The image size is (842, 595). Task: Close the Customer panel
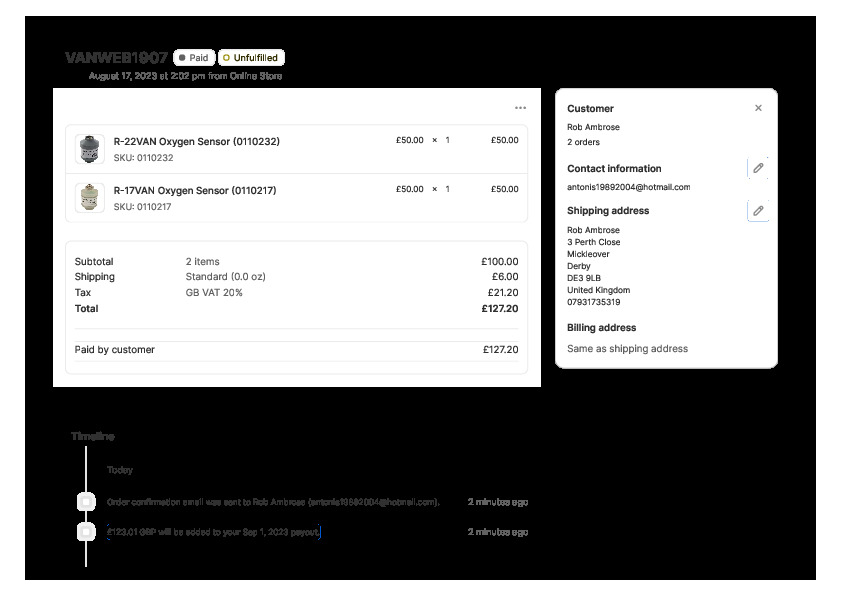tap(758, 108)
